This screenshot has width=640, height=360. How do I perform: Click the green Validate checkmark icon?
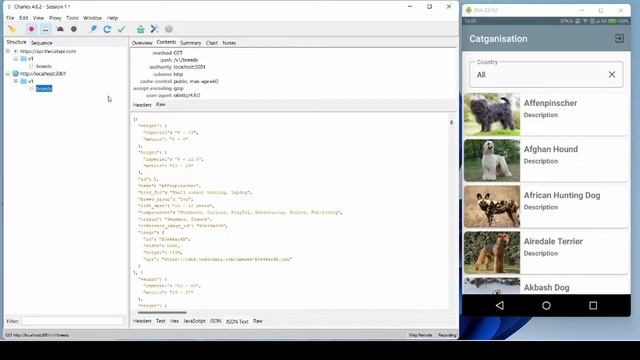tap(121, 29)
